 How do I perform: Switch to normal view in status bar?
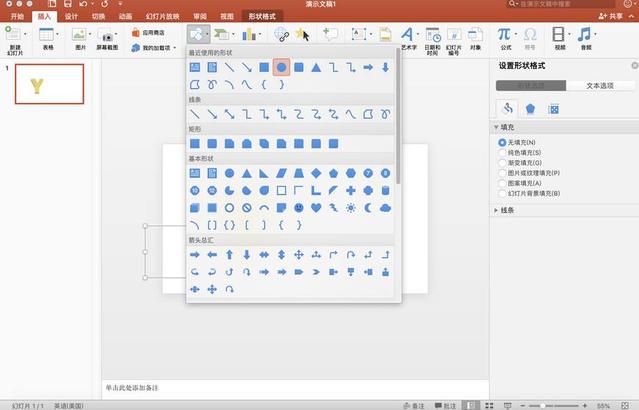coord(471,406)
